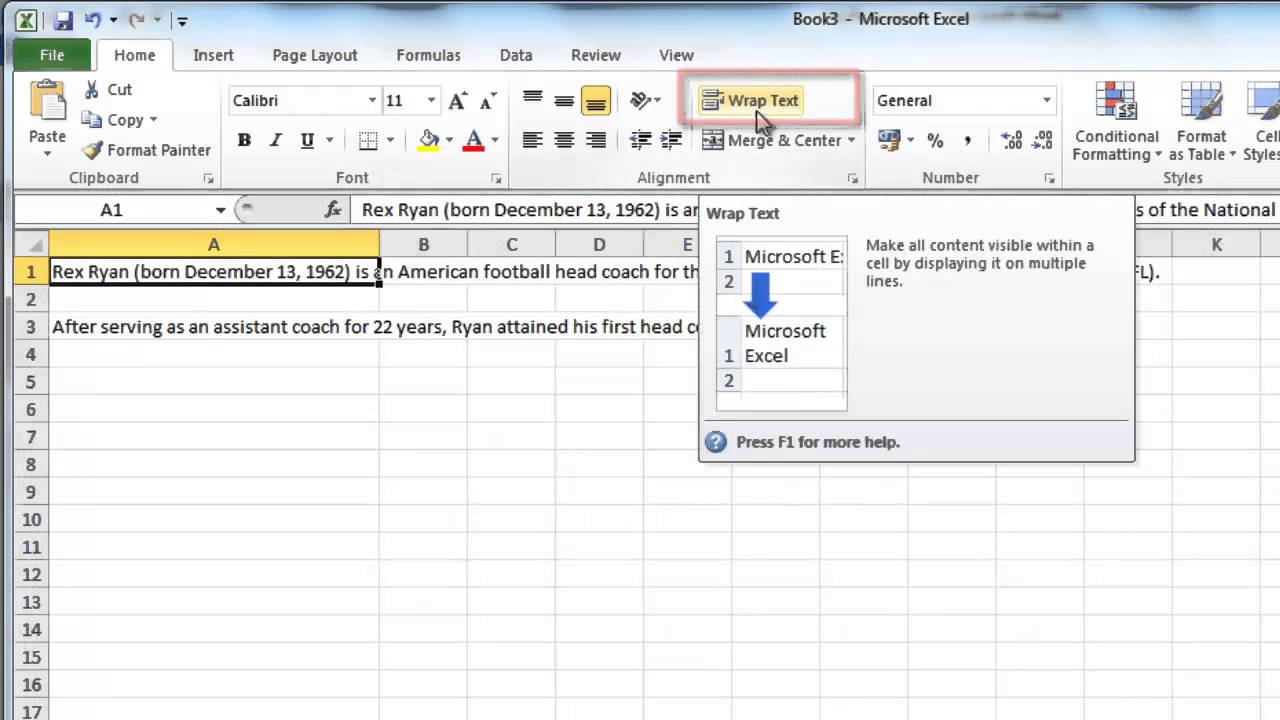Click the Copy icon
The height and width of the screenshot is (720, 1280).
pos(92,120)
